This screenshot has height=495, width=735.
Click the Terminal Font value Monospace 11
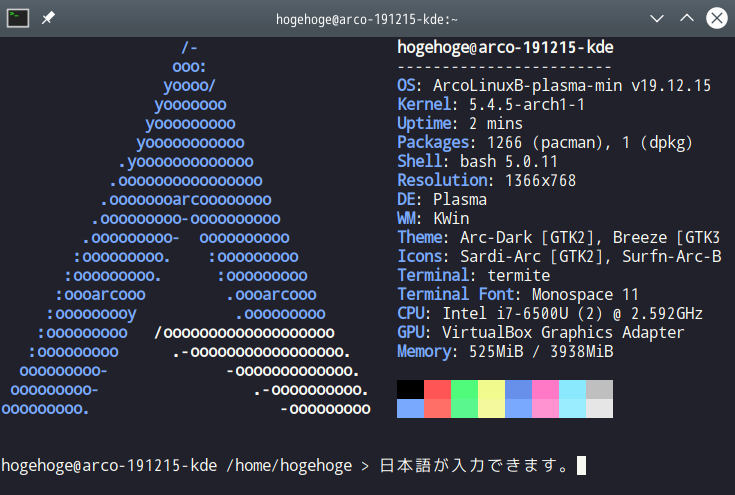pos(585,294)
